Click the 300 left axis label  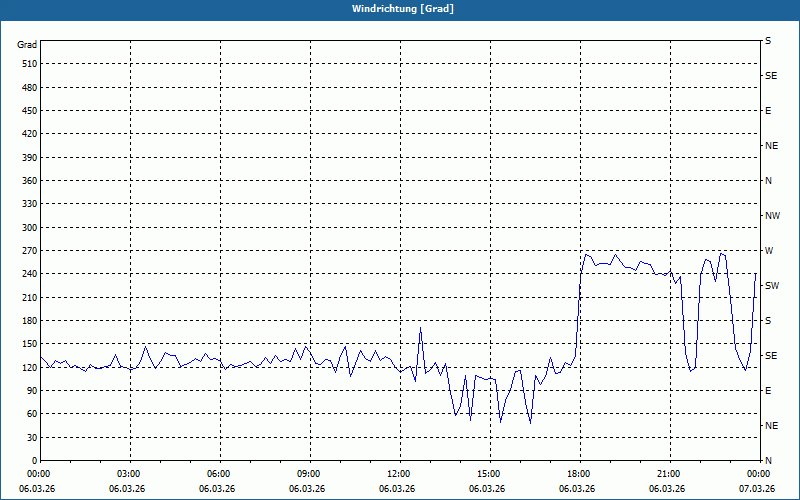tap(30, 228)
